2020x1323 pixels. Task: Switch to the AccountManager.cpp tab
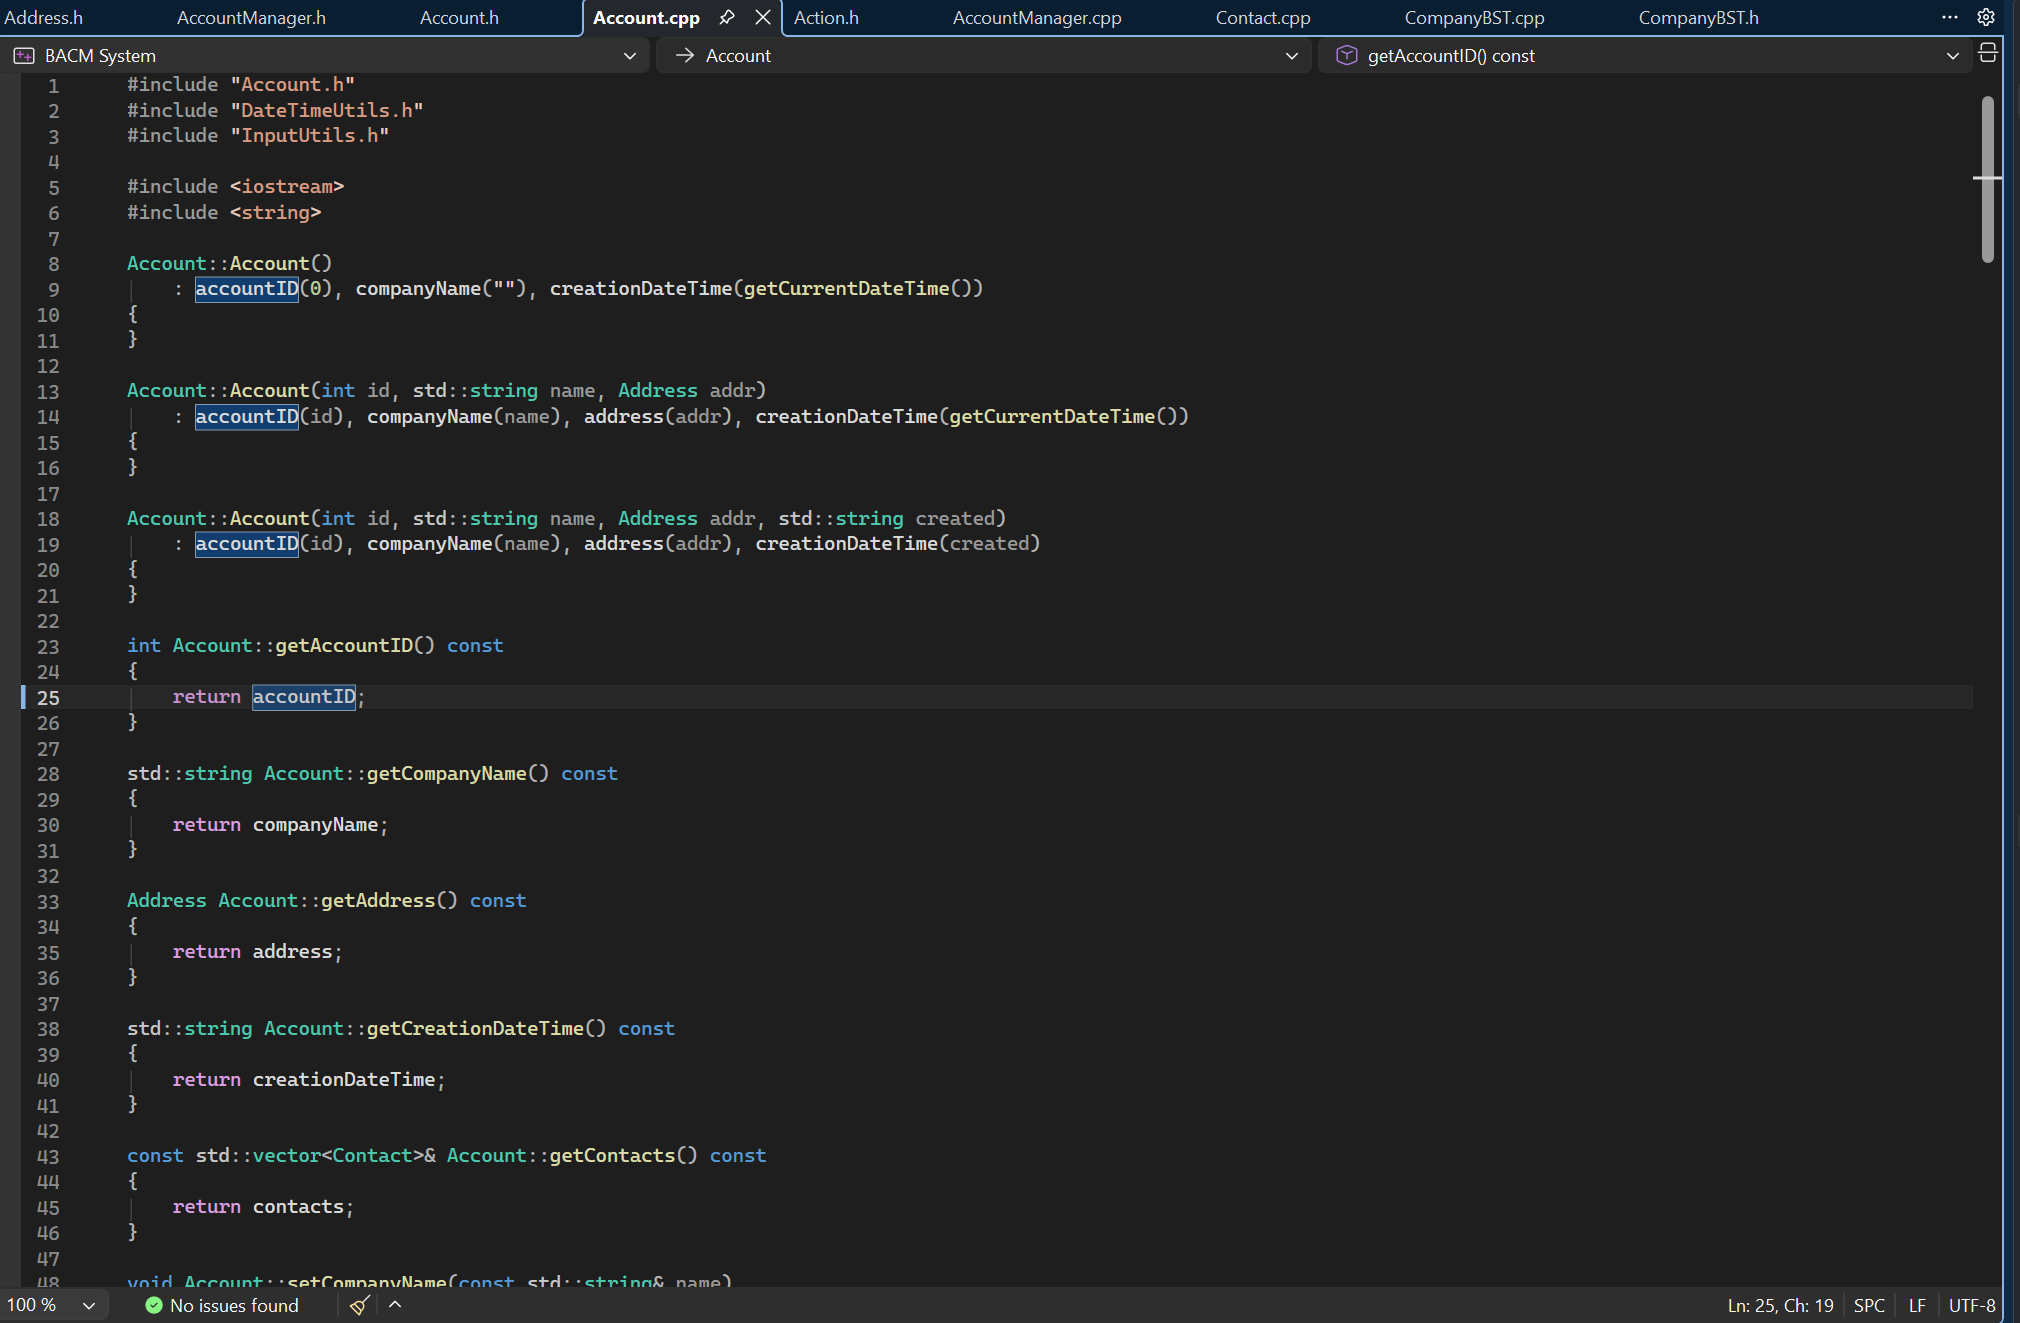coord(1037,18)
